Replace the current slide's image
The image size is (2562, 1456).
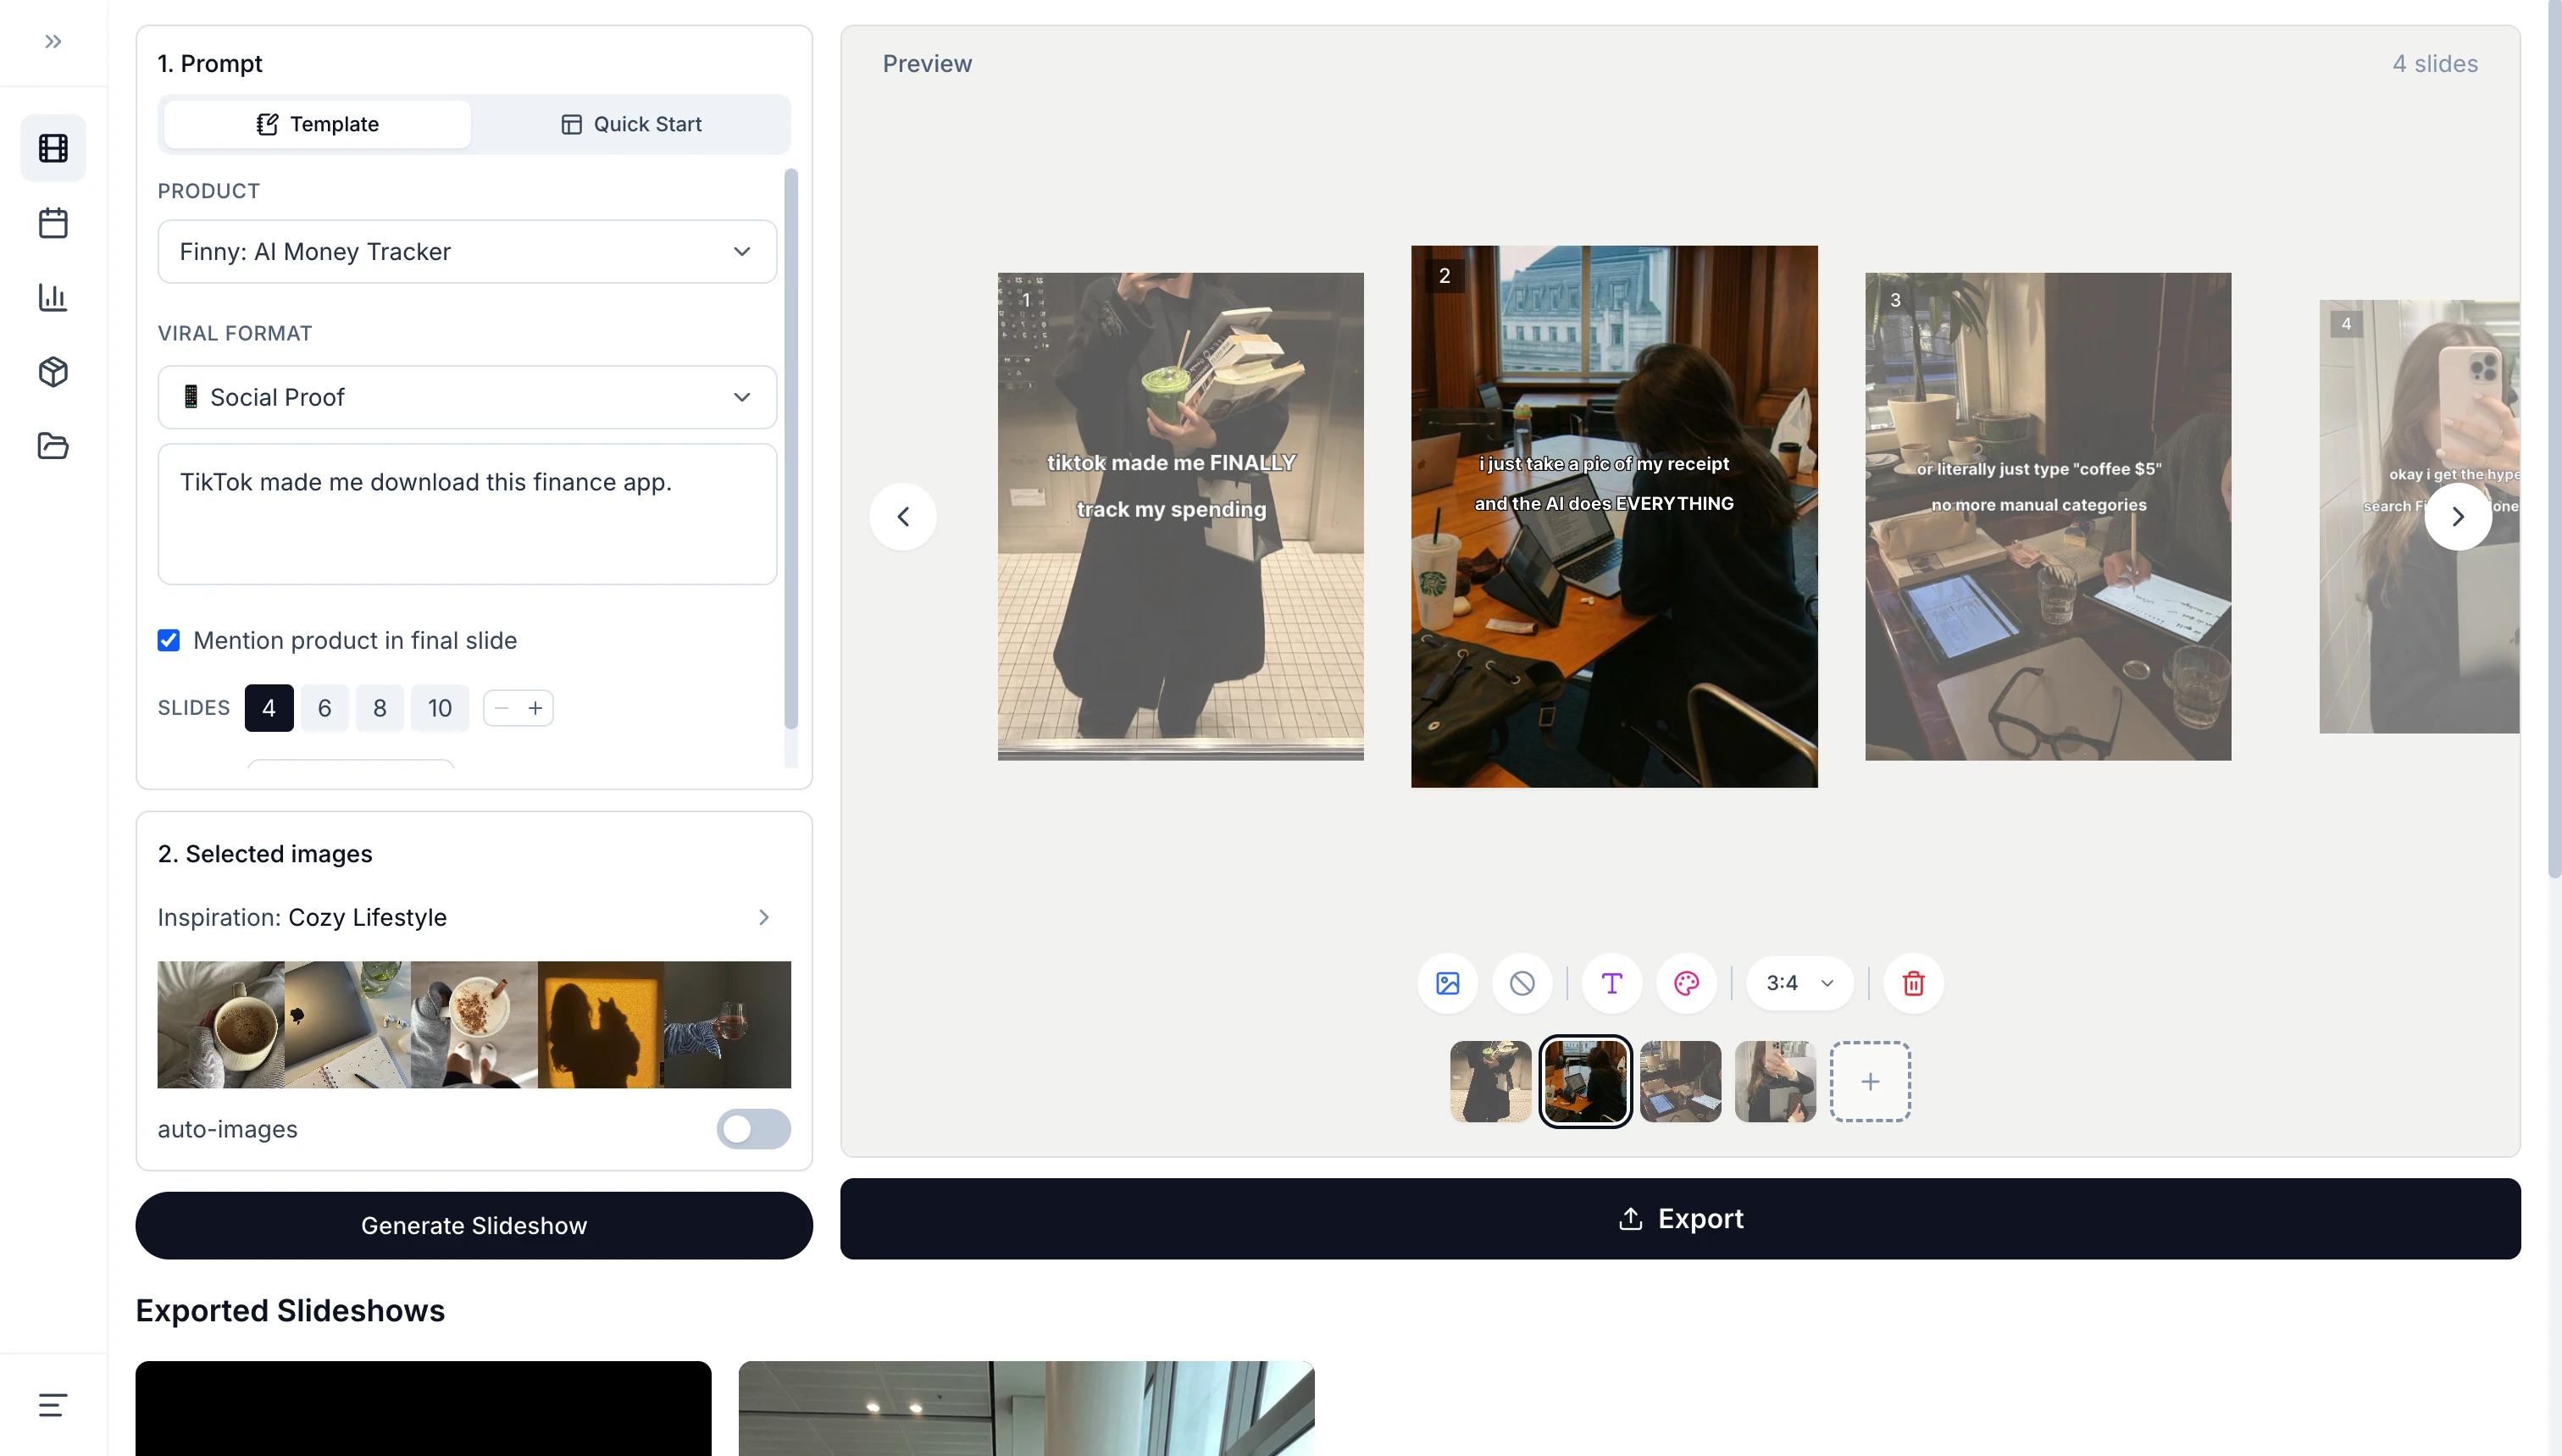1446,982
